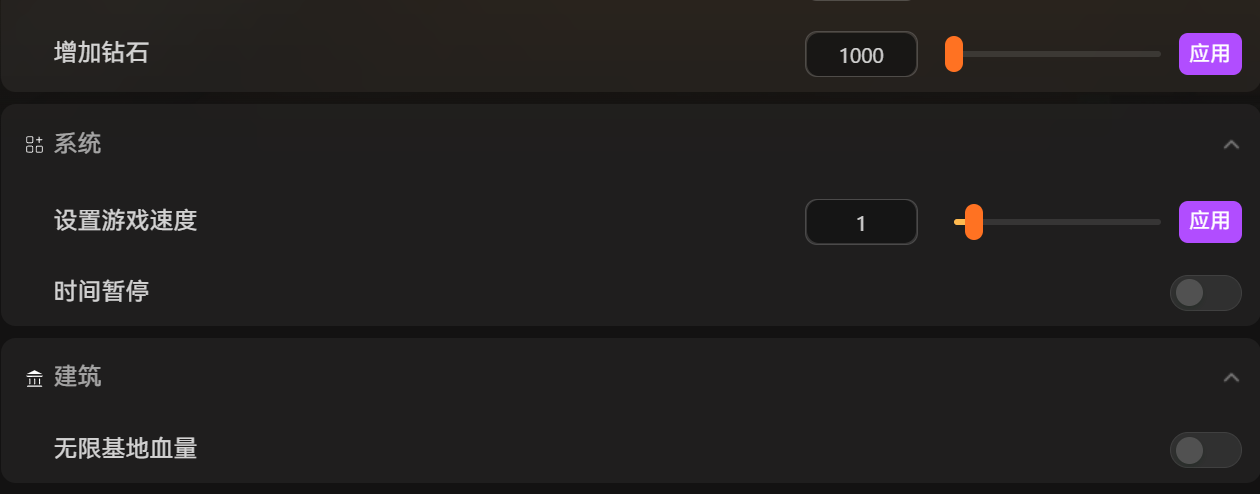Turn on 无限基地血量 switch
This screenshot has width=1260, height=494.
1204,450
